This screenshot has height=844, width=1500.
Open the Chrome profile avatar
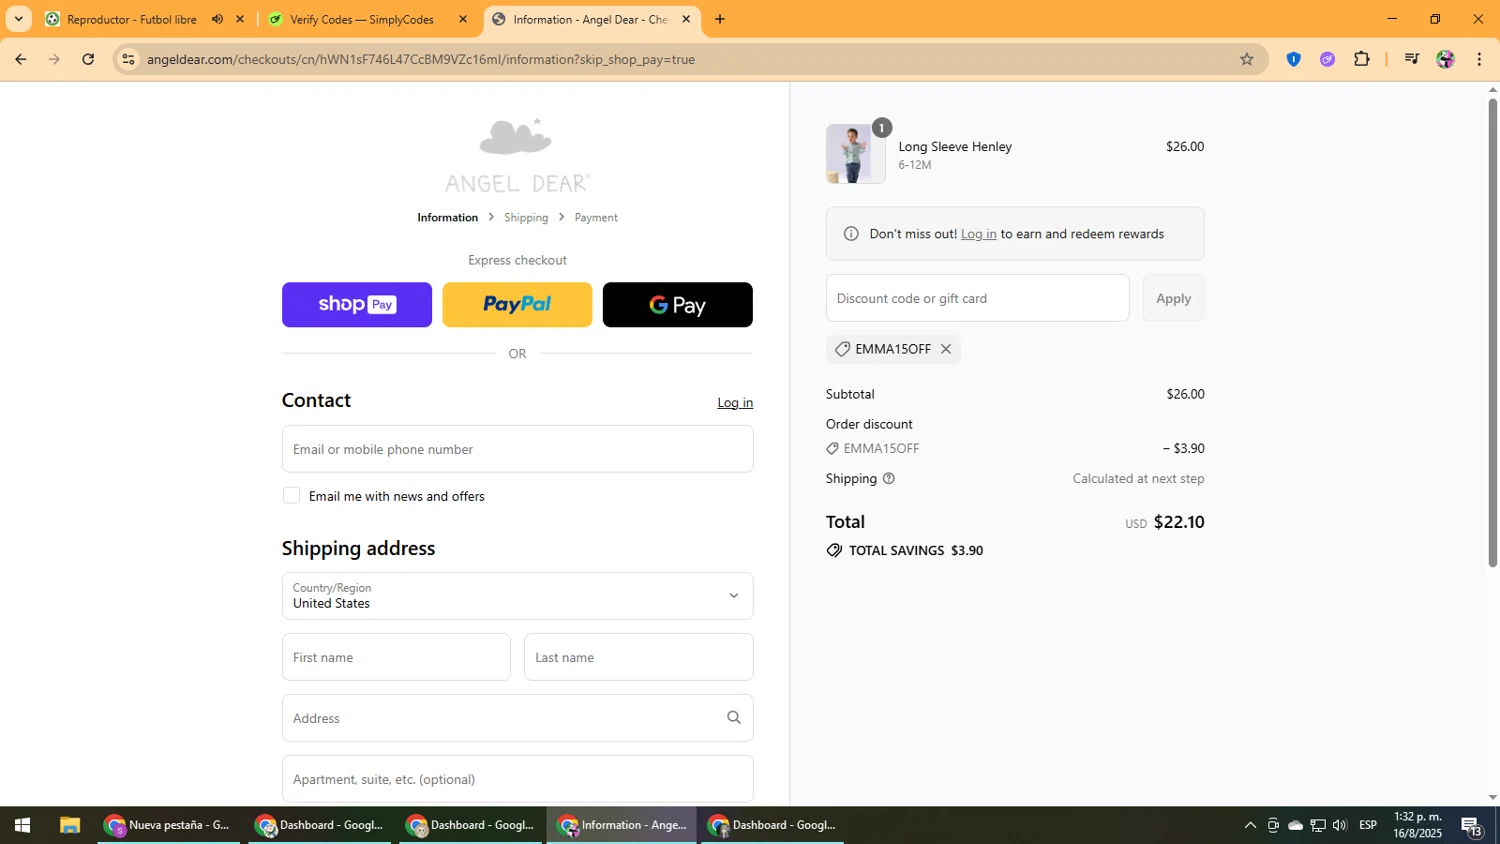1445,59
